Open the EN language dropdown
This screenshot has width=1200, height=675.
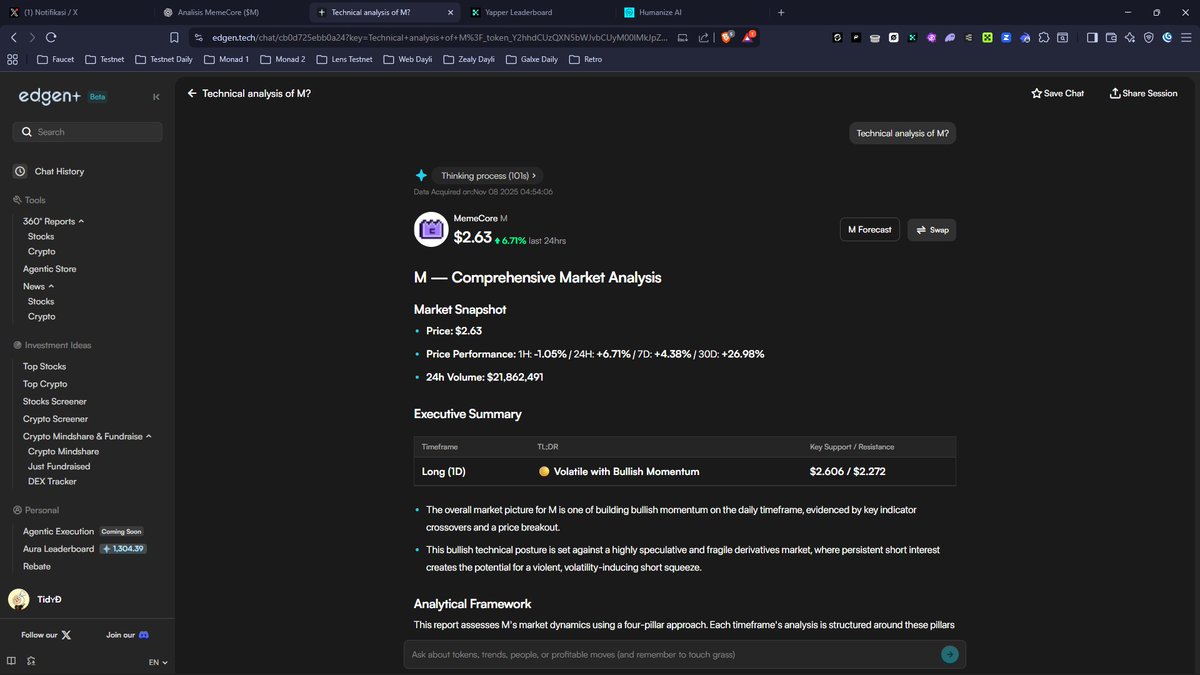158,662
